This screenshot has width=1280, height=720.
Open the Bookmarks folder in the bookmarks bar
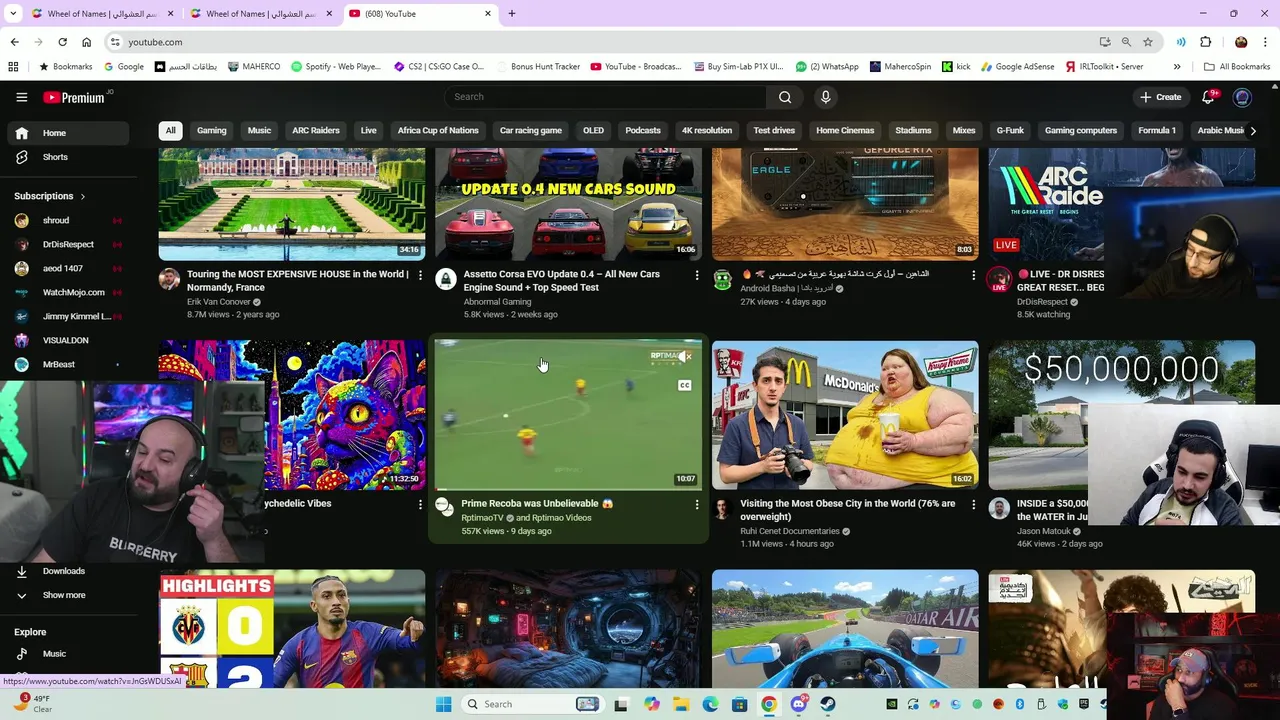click(65, 67)
